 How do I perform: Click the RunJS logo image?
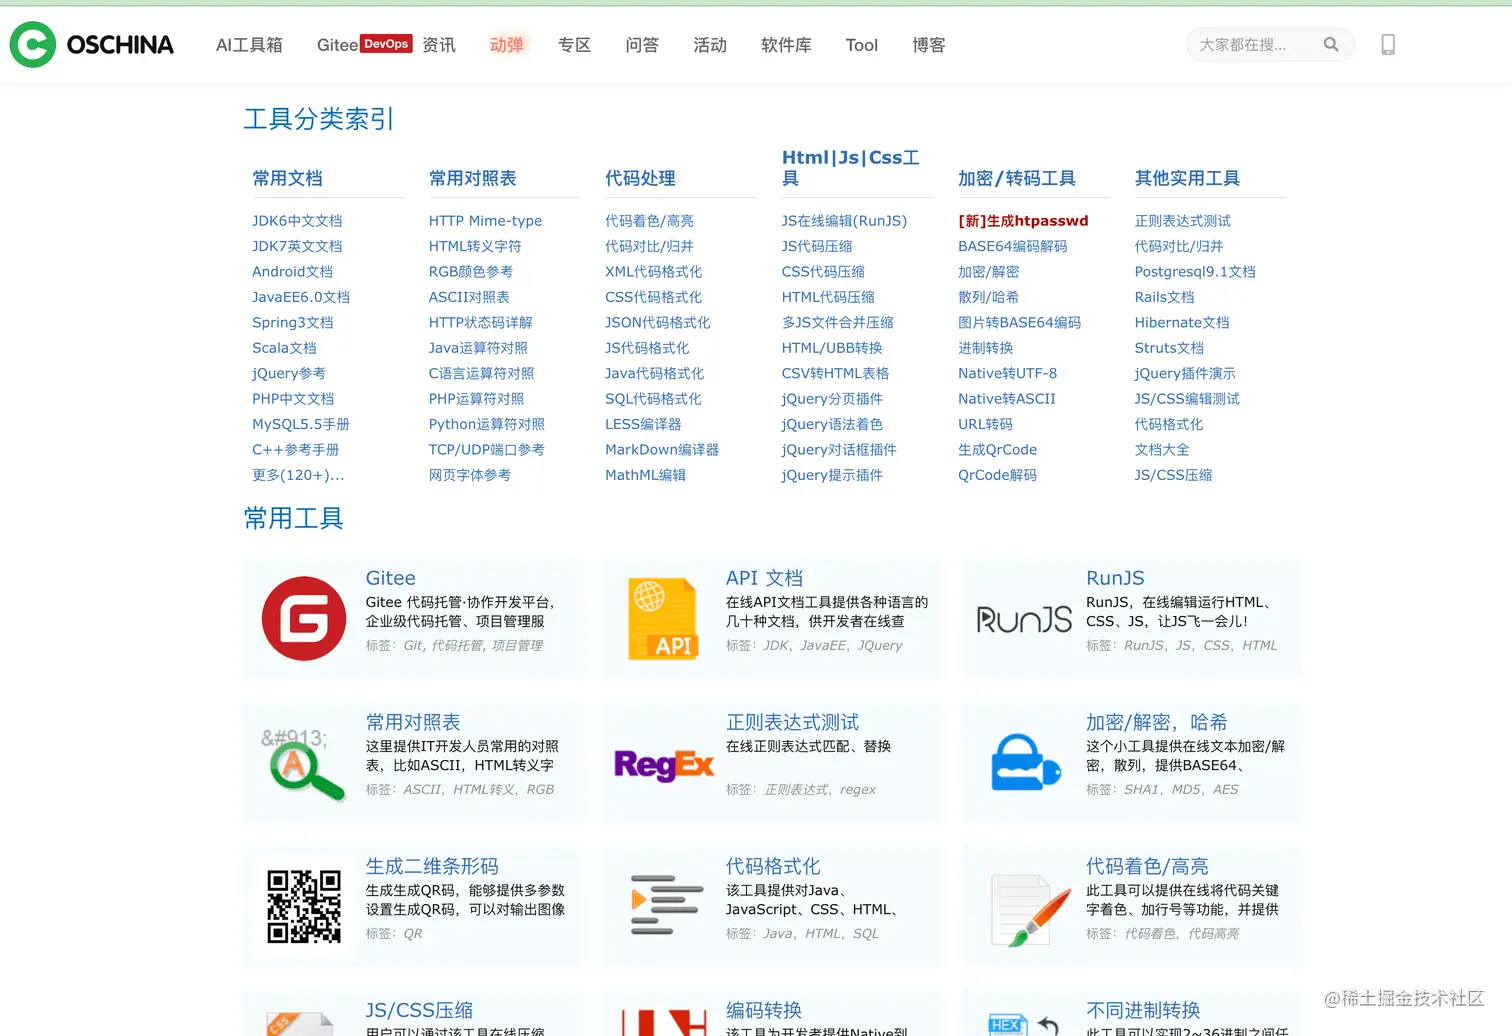1024,619
